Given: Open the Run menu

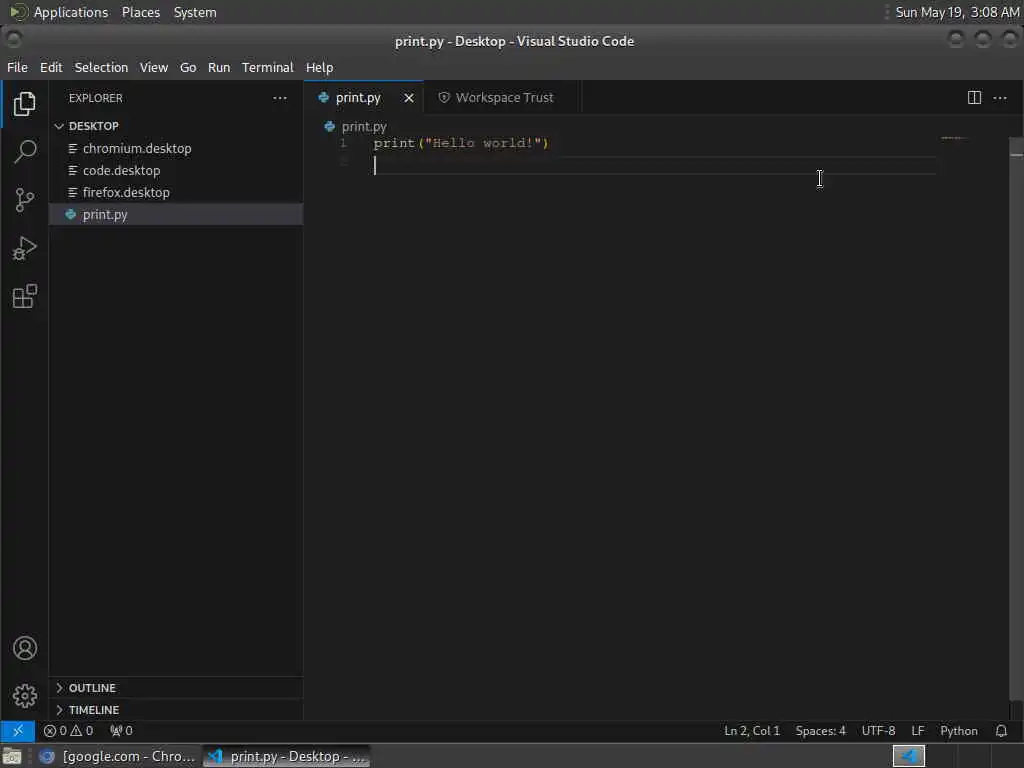Looking at the screenshot, I should point(219,67).
